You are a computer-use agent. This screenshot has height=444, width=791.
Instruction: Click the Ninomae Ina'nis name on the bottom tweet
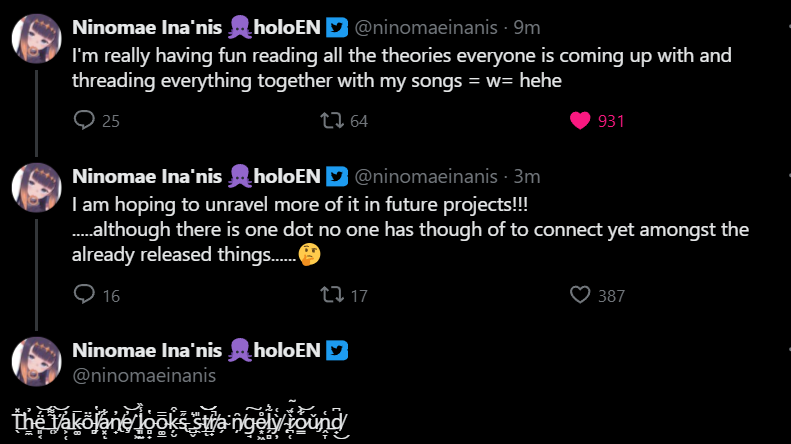click(x=147, y=351)
